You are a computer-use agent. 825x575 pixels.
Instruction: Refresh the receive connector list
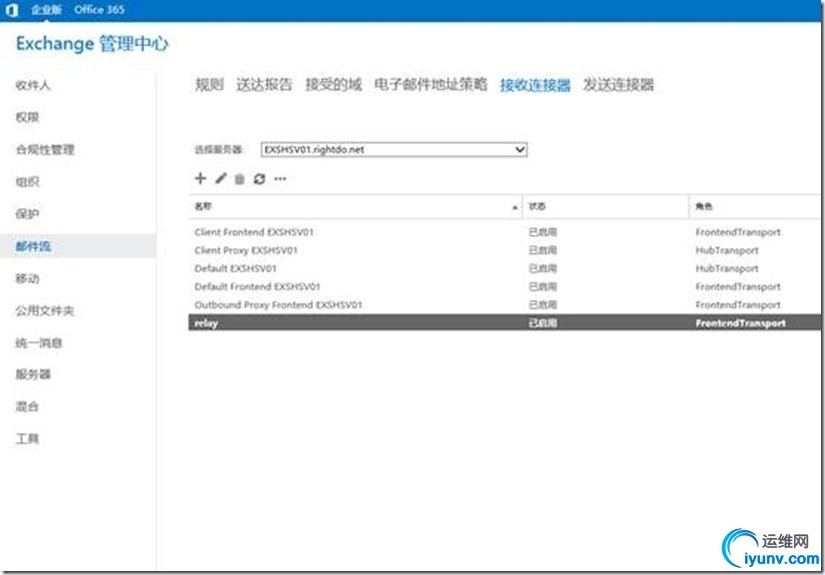259,179
